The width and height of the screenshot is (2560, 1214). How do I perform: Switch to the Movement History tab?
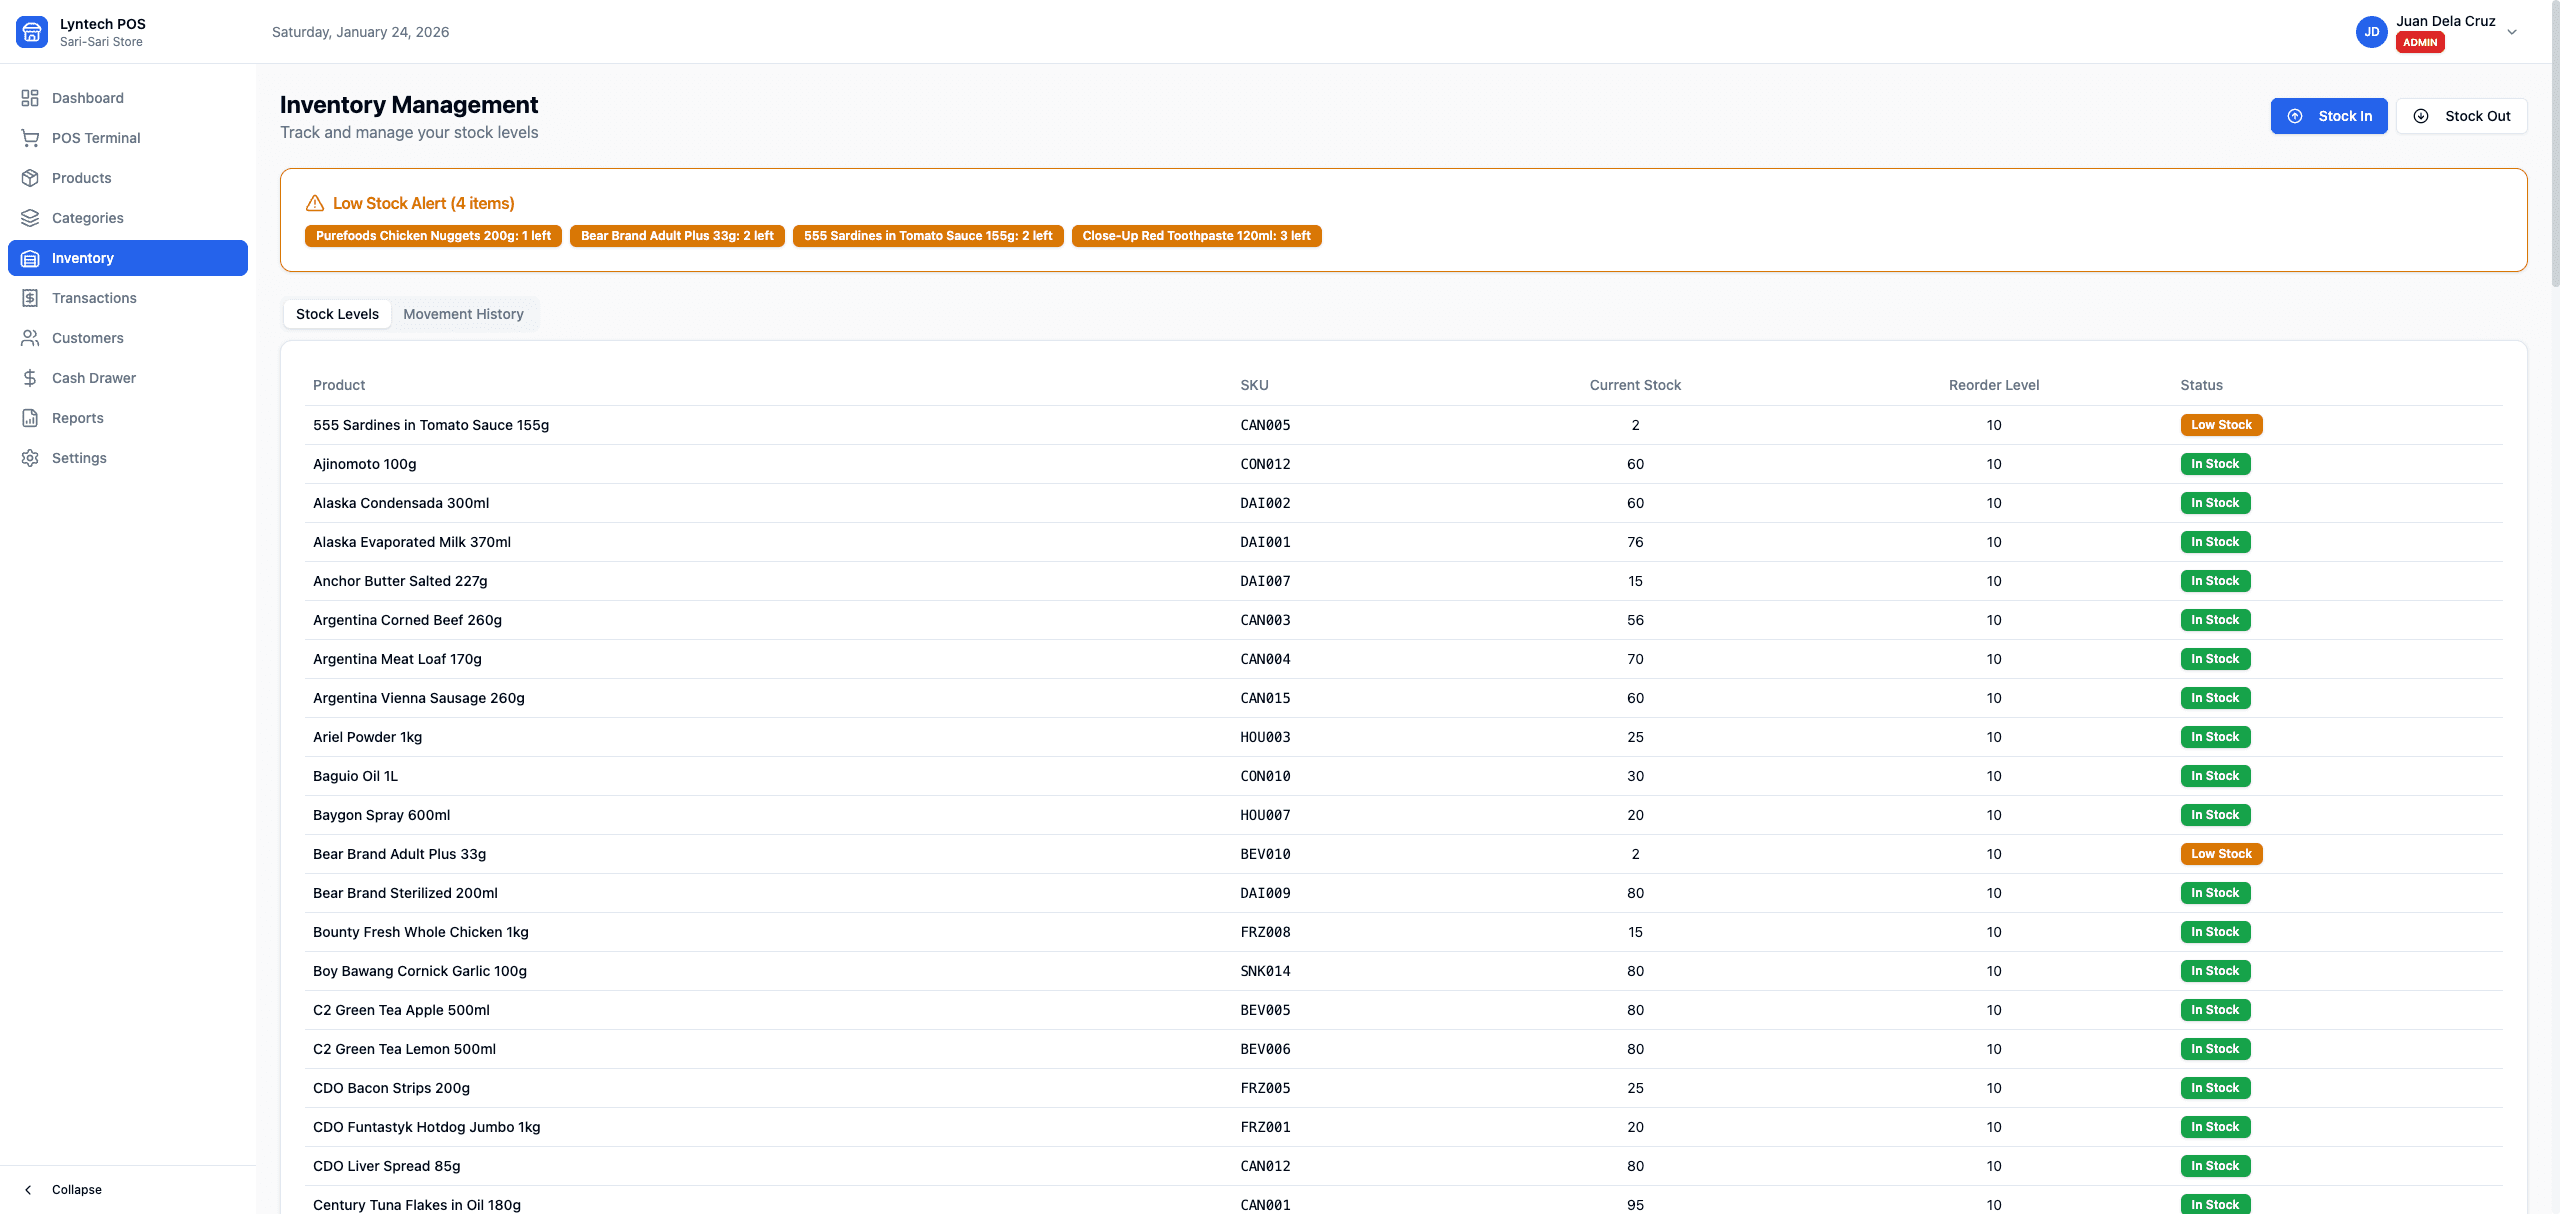[x=463, y=314]
